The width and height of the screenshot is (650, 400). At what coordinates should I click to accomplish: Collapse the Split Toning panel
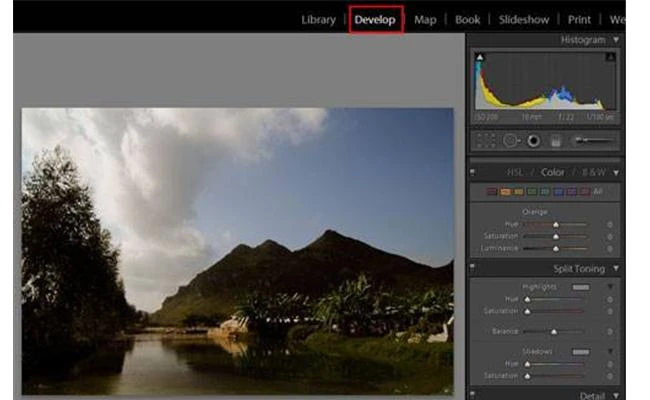[x=616, y=269]
